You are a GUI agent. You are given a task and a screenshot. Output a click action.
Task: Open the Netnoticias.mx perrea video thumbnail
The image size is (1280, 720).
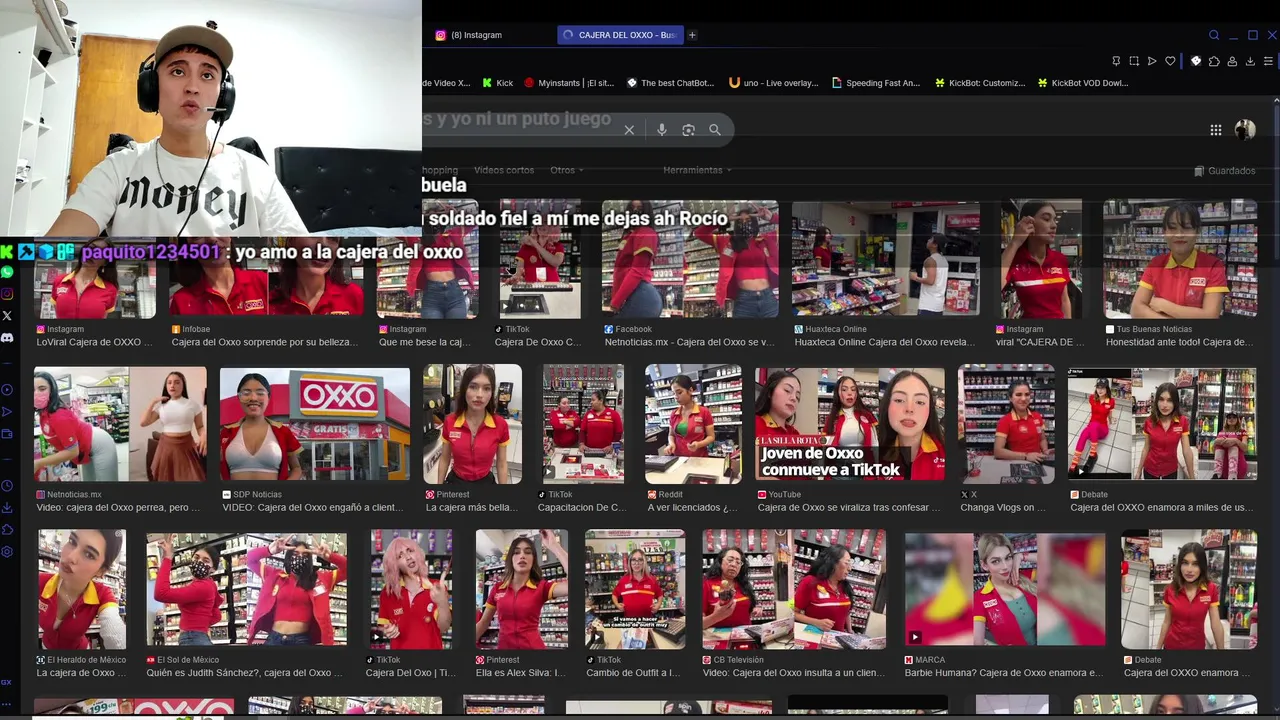(x=120, y=424)
